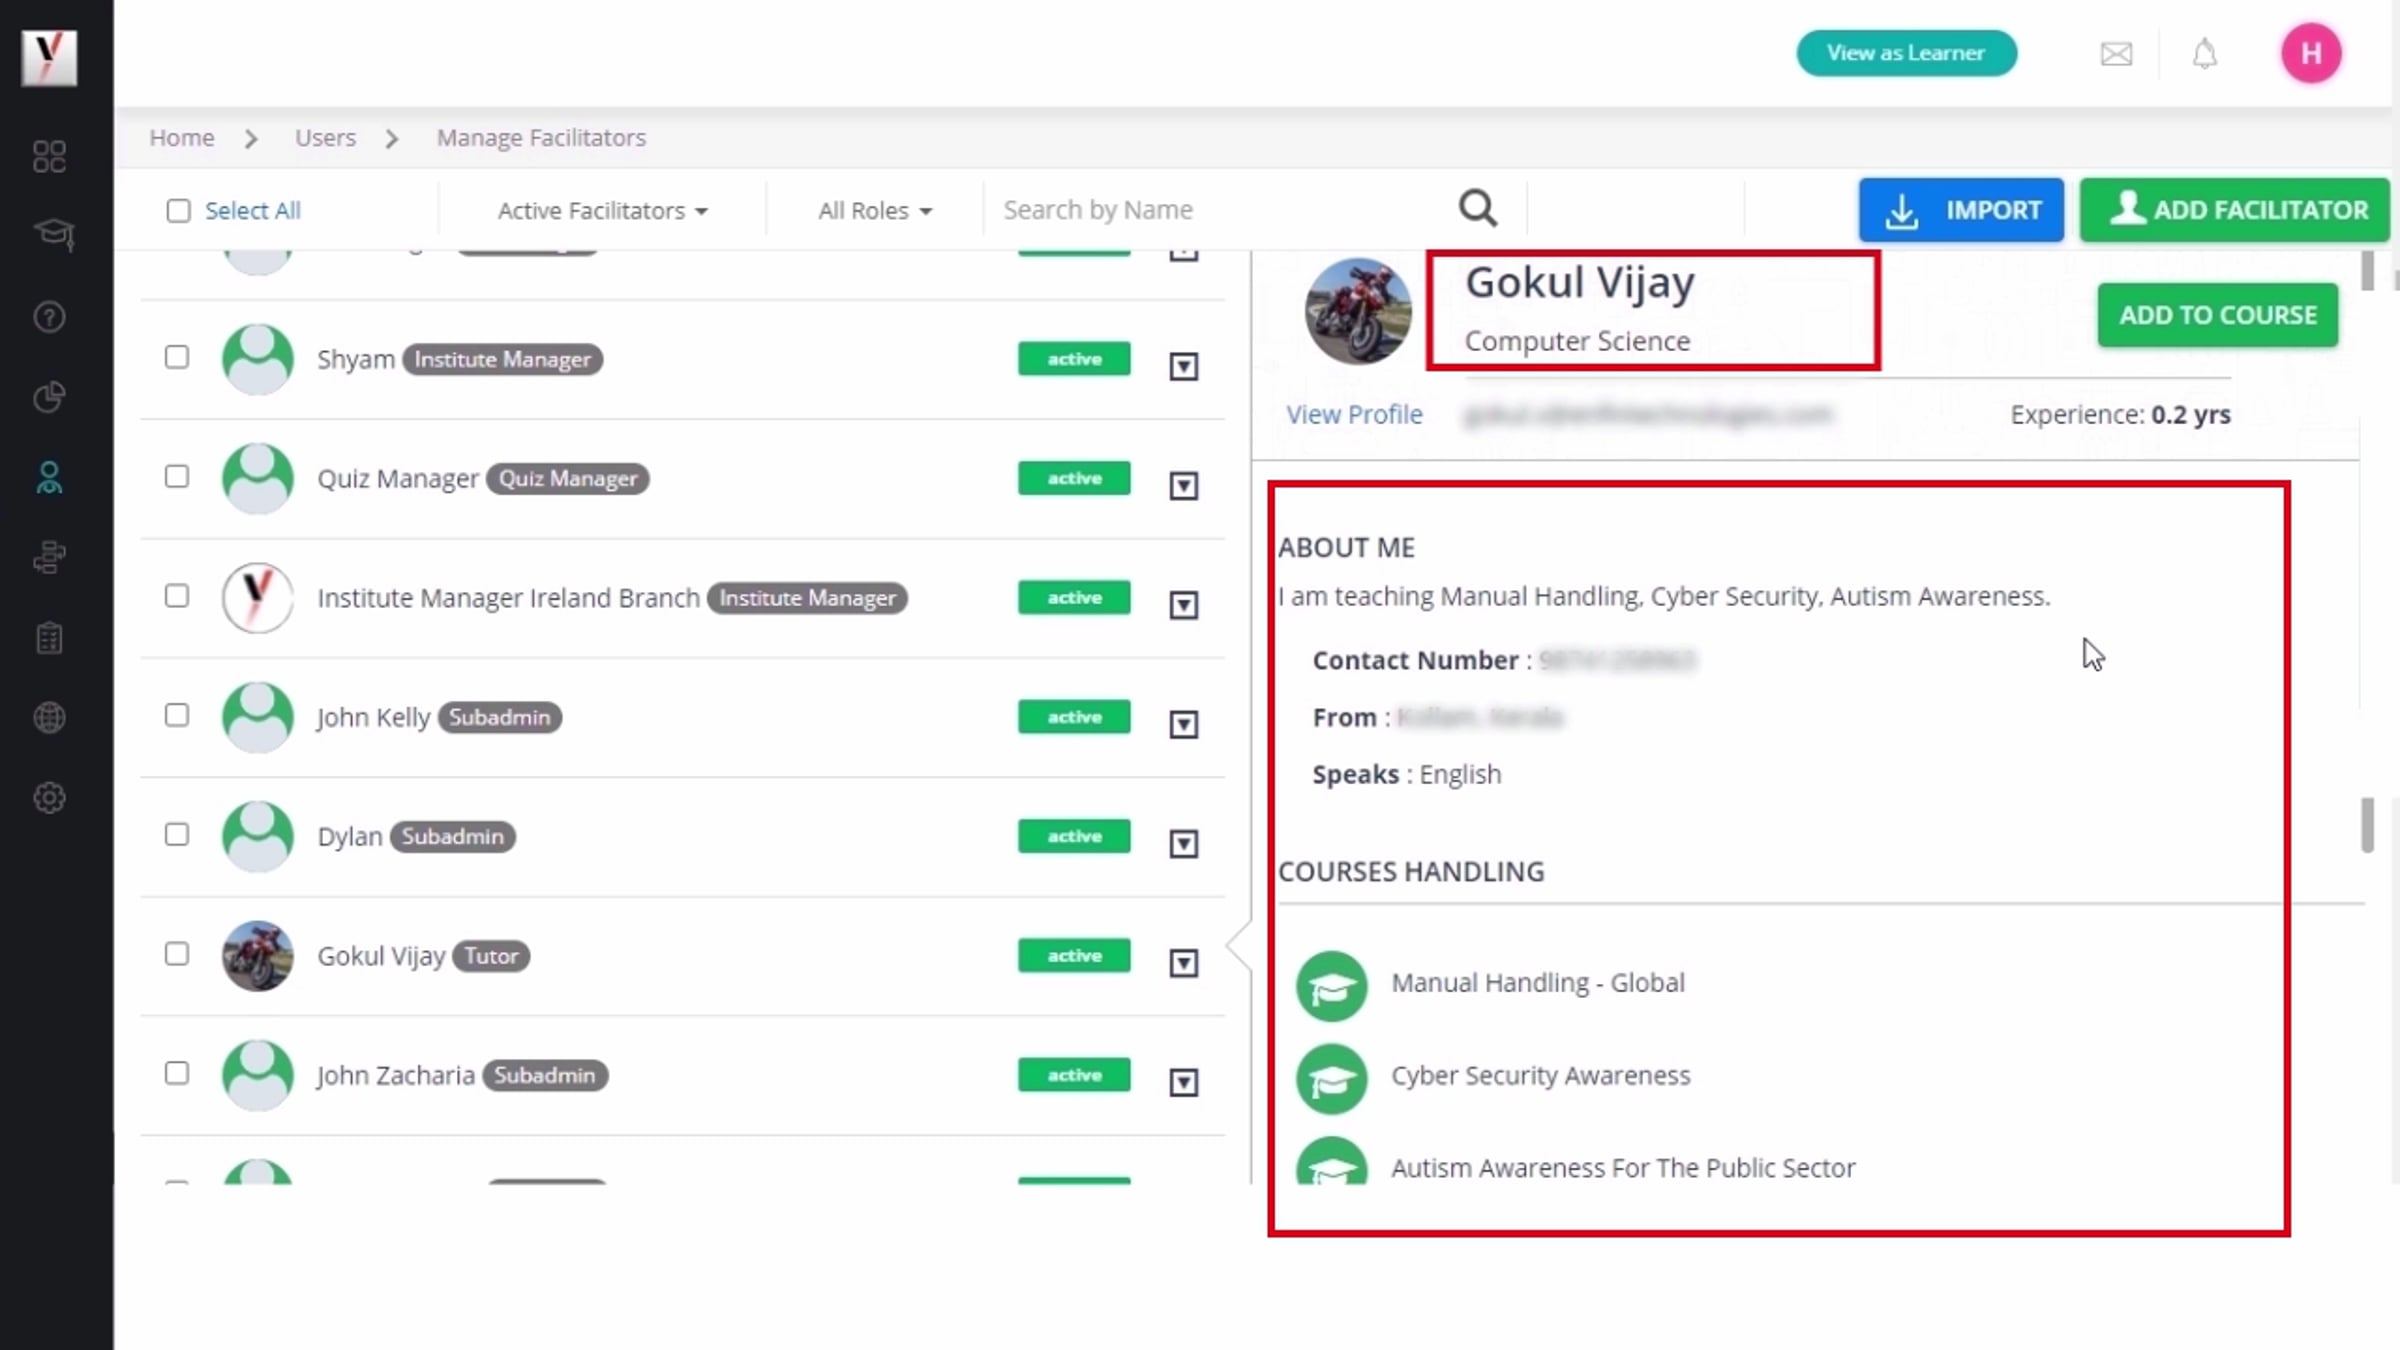Click into the Search by Name field
This screenshot has width=2400, height=1350.
(1220, 210)
